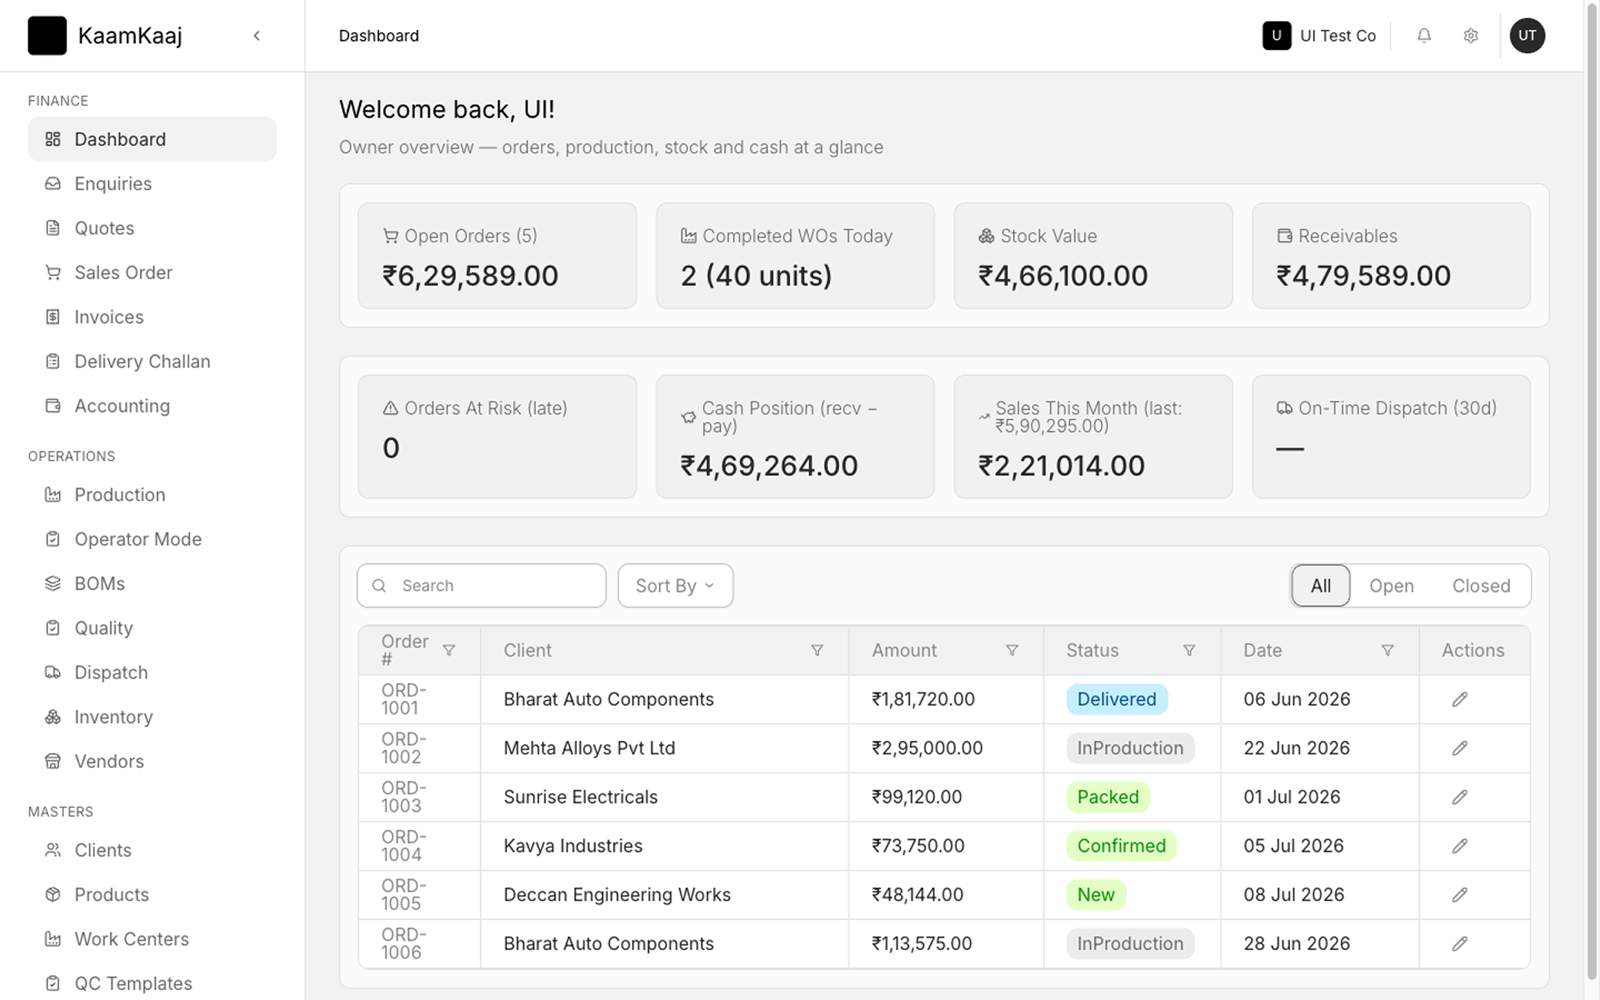
Task: Switch company via UI Test Co selector
Action: (x=1320, y=36)
